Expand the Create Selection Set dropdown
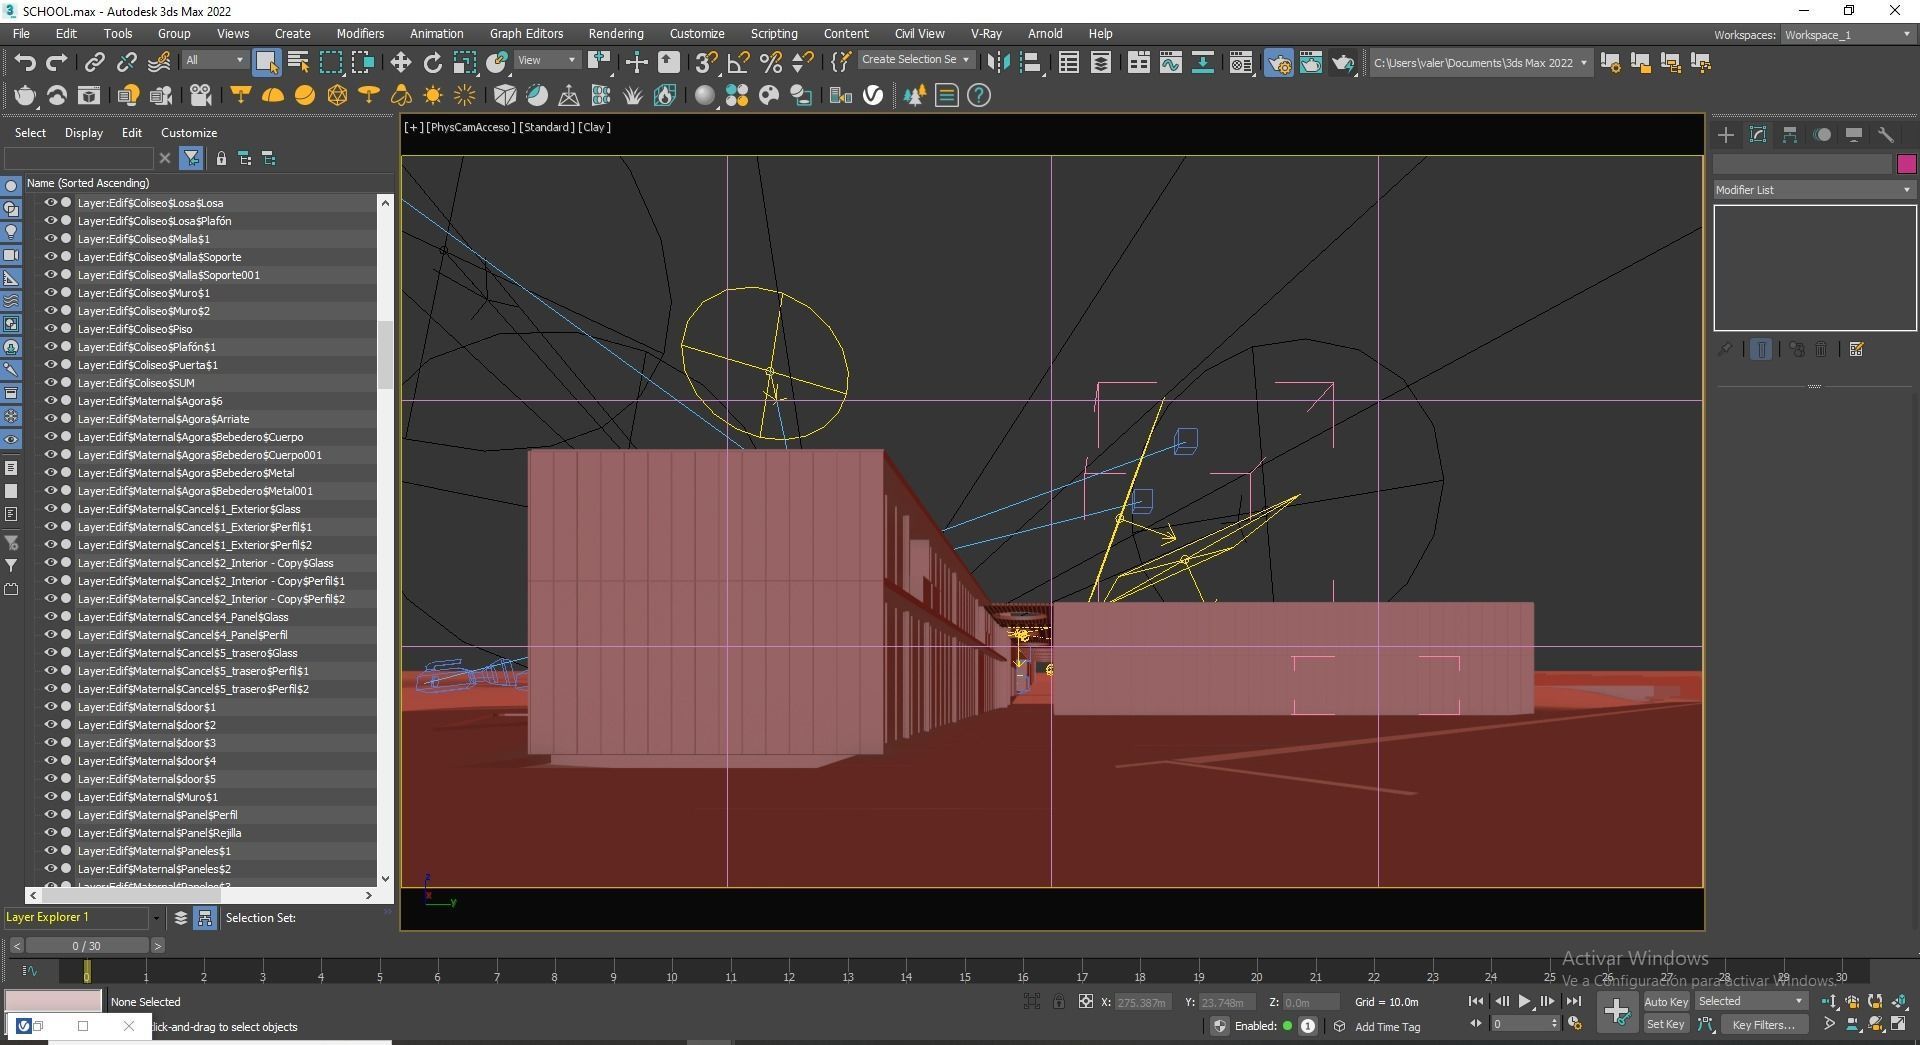Screen dimensions: 1920x1045 coord(915,60)
